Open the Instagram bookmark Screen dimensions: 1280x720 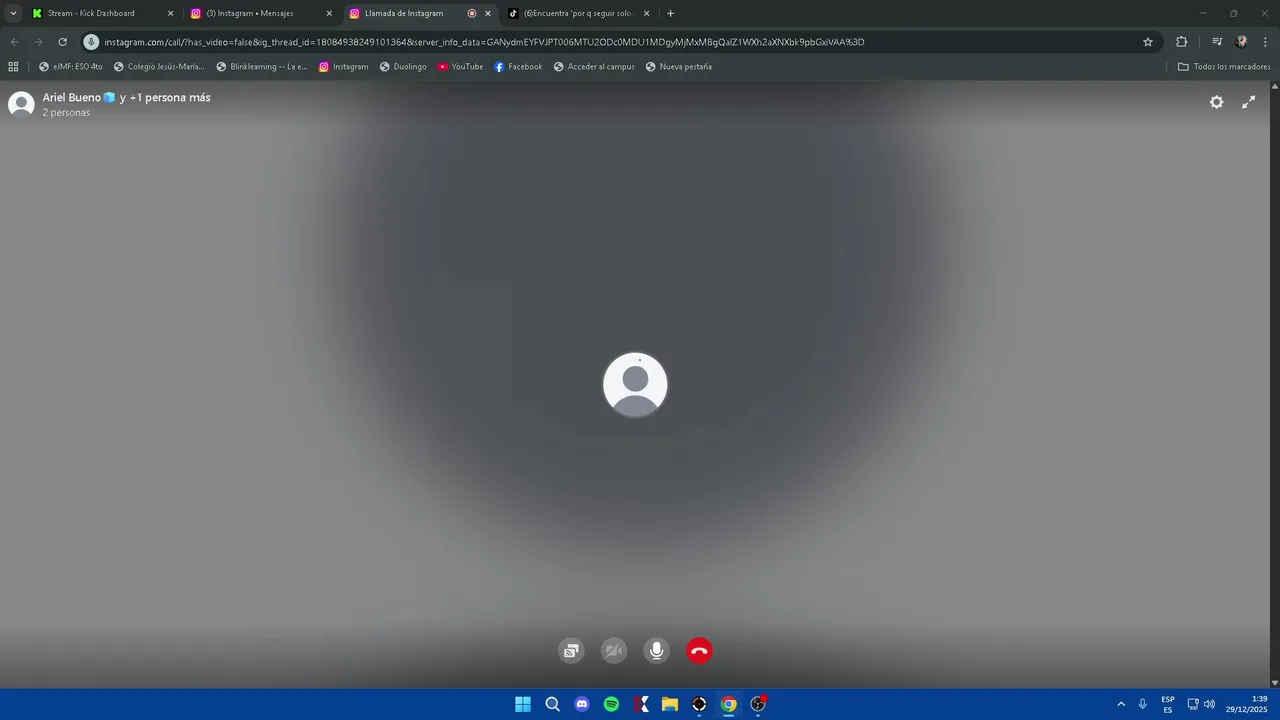(344, 67)
